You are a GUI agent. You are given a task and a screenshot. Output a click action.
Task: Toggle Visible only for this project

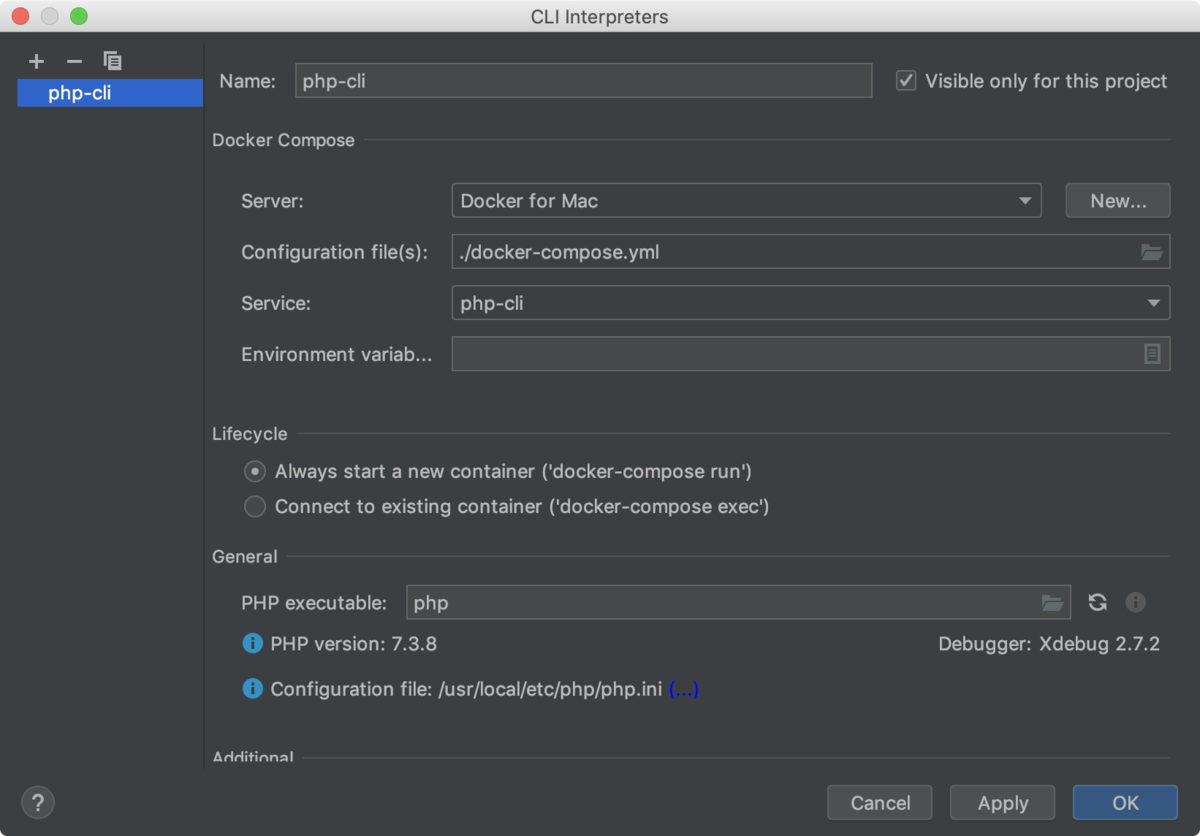click(x=906, y=81)
